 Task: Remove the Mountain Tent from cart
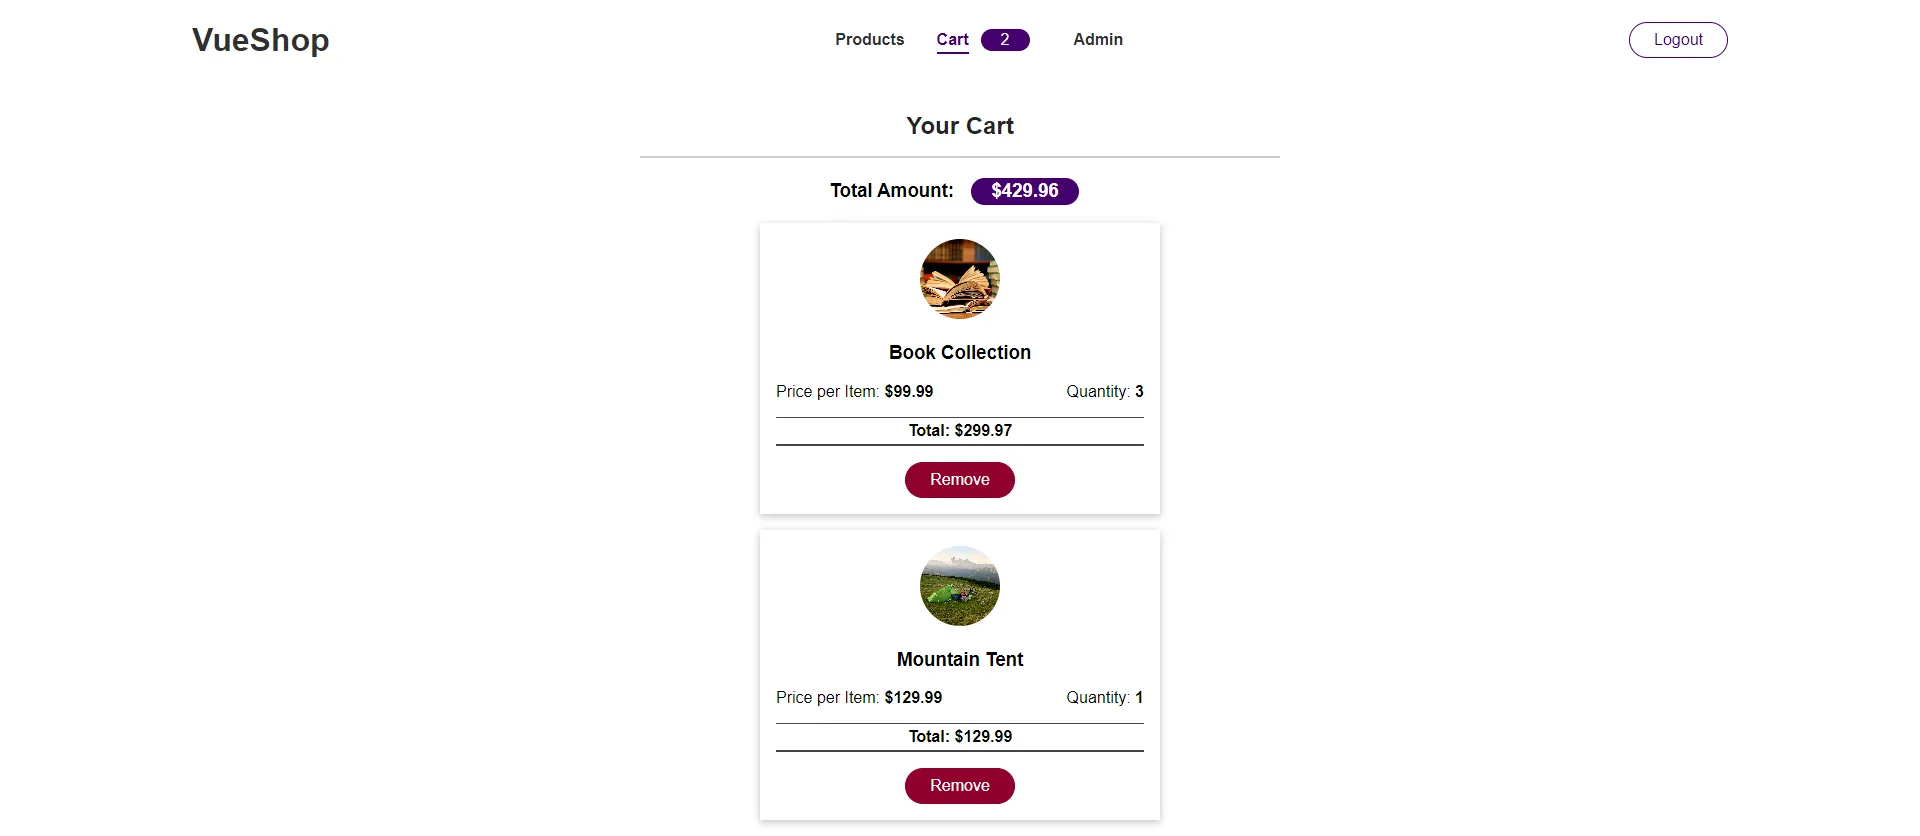click(959, 786)
